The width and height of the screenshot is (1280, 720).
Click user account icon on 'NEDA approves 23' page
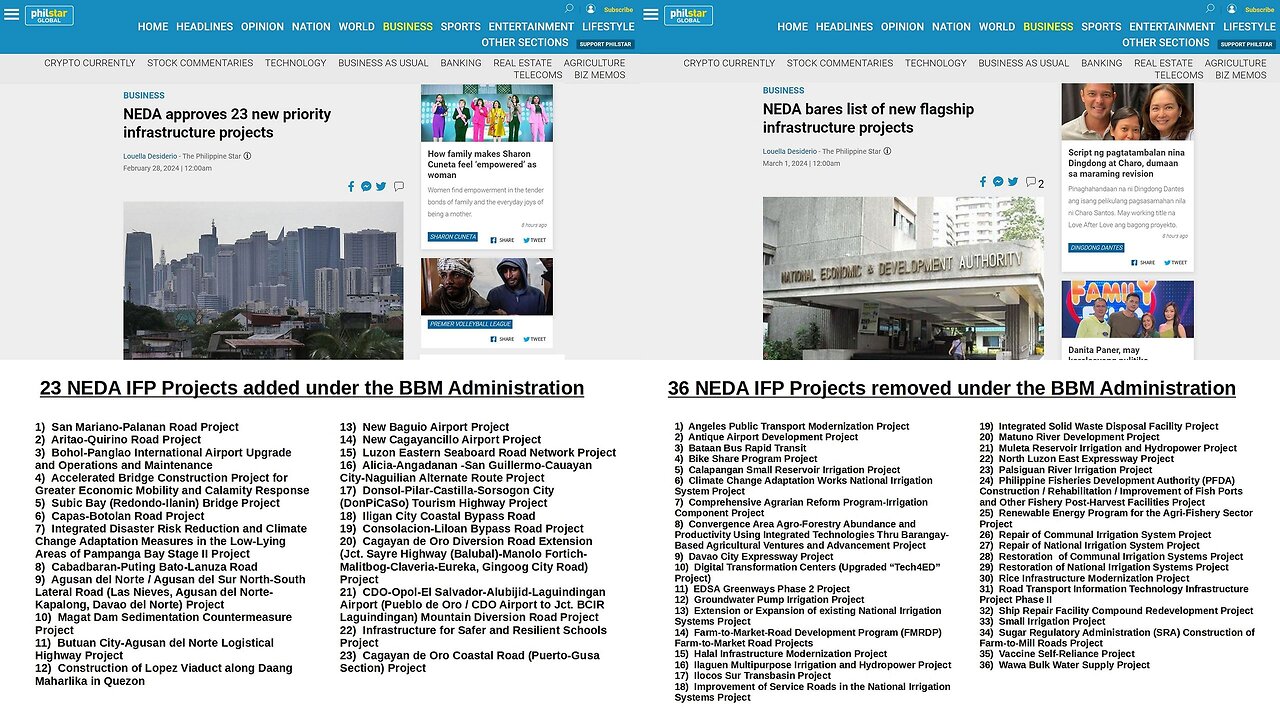tap(591, 9)
